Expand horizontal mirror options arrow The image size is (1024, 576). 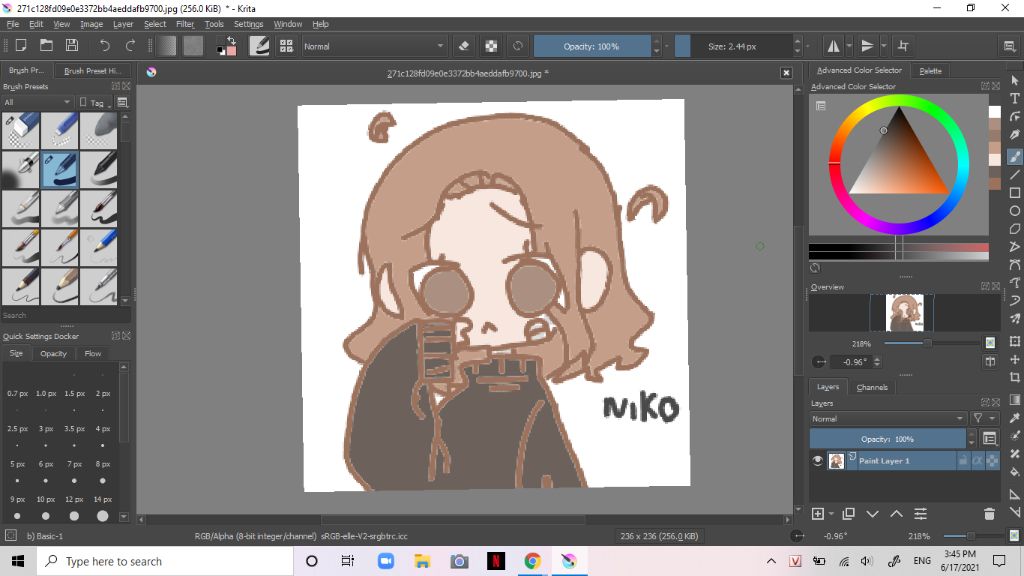tap(849, 46)
